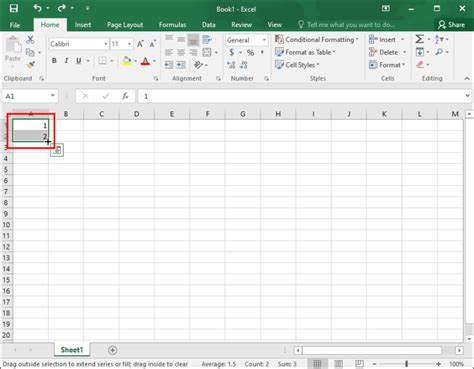The width and height of the screenshot is (474, 369).
Task: Redo the last action
Action: click(x=62, y=8)
